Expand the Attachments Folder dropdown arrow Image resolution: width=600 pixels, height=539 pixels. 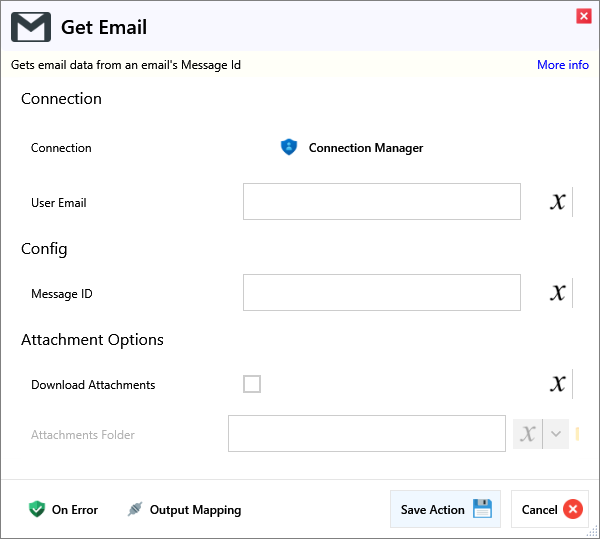(x=556, y=434)
